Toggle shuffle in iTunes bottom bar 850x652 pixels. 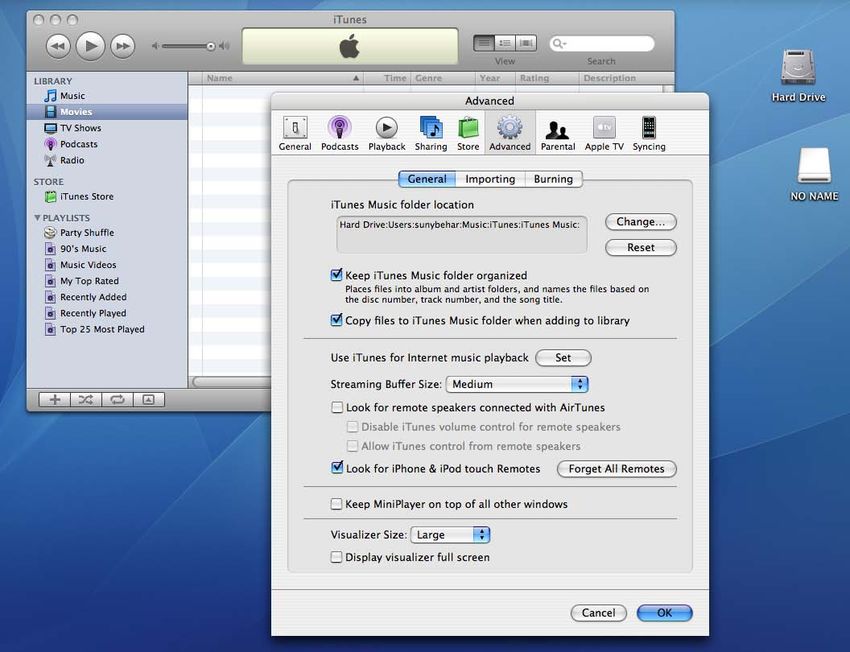coord(86,400)
